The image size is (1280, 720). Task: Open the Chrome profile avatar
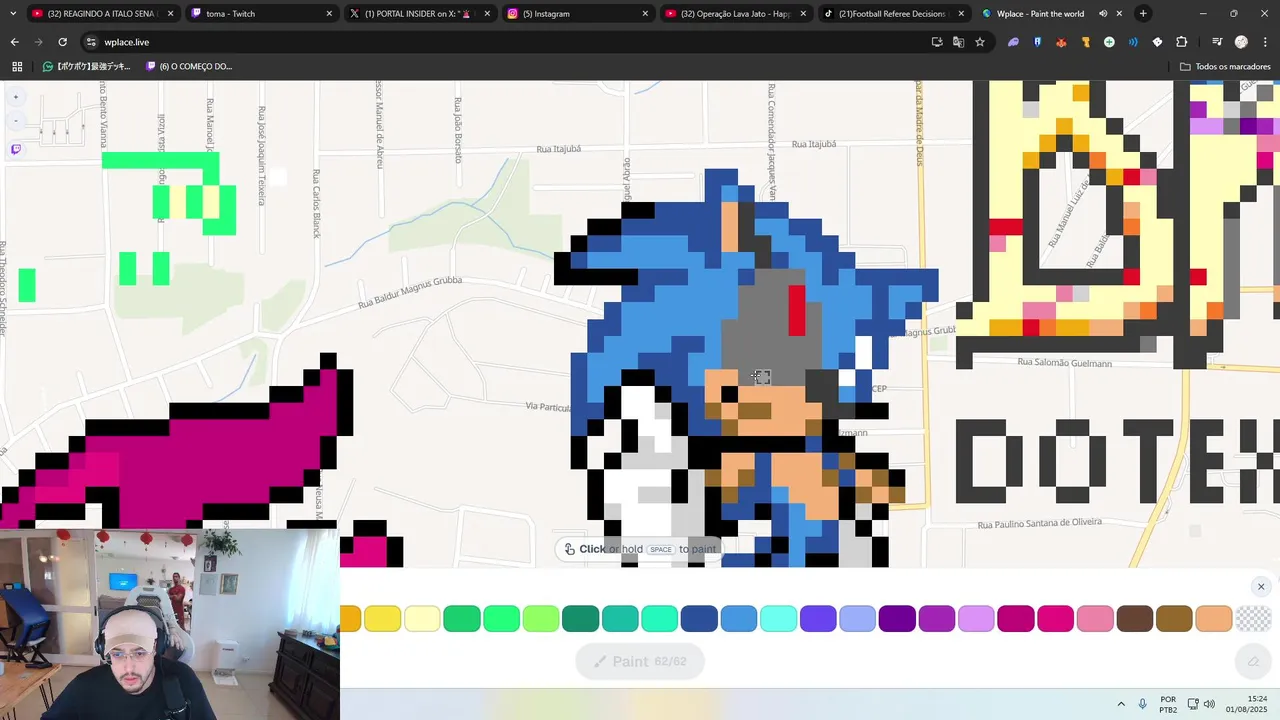(x=1241, y=42)
